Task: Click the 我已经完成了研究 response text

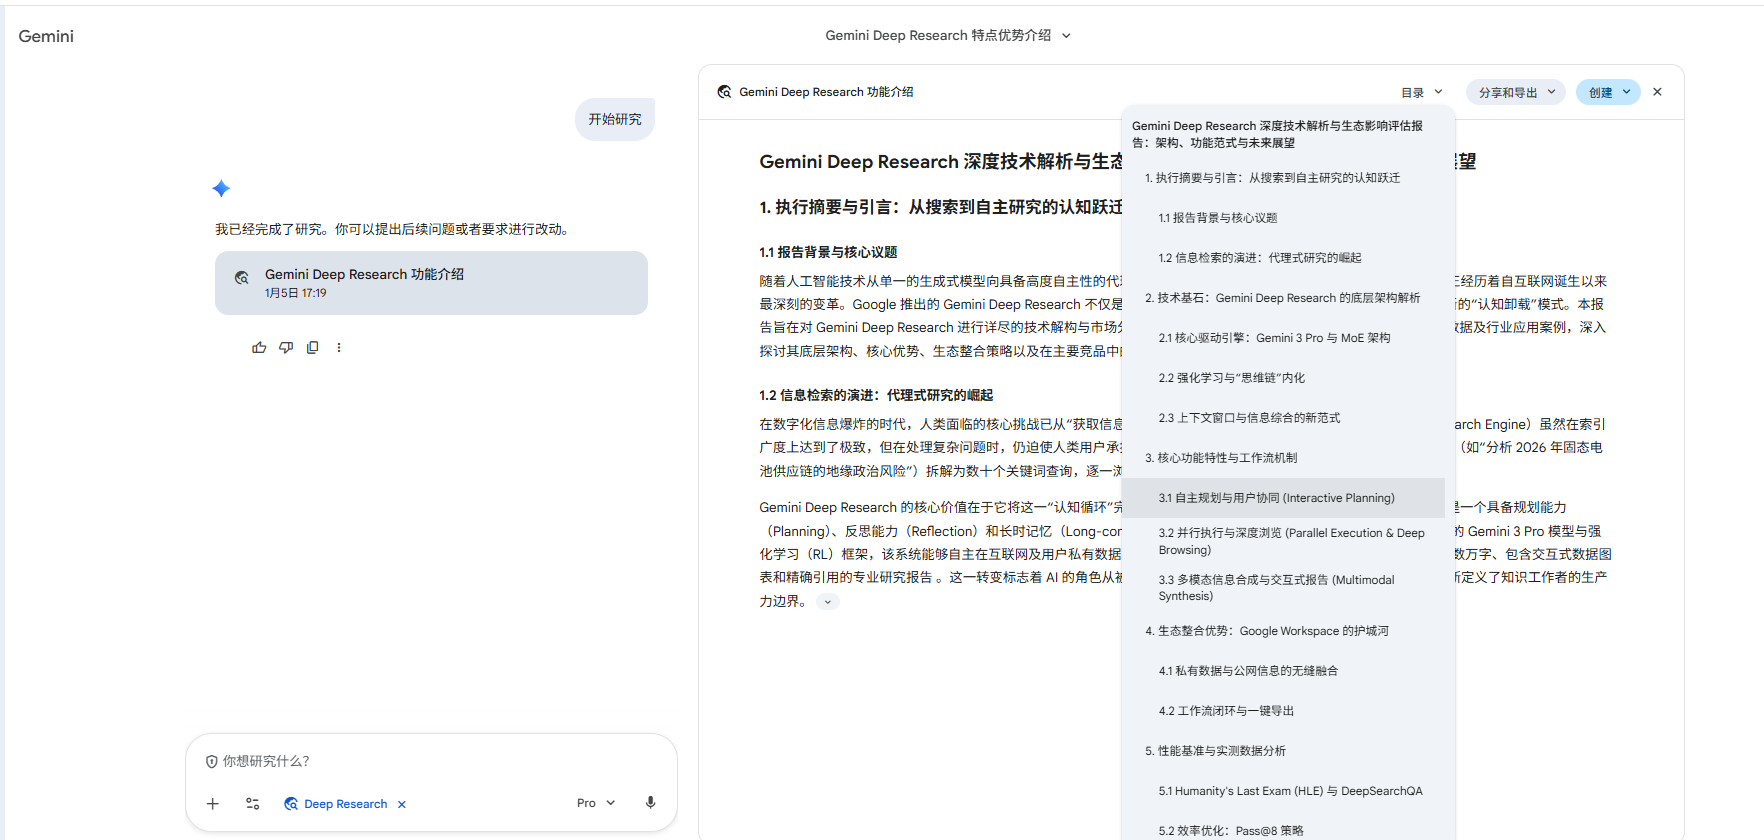Action: [395, 229]
